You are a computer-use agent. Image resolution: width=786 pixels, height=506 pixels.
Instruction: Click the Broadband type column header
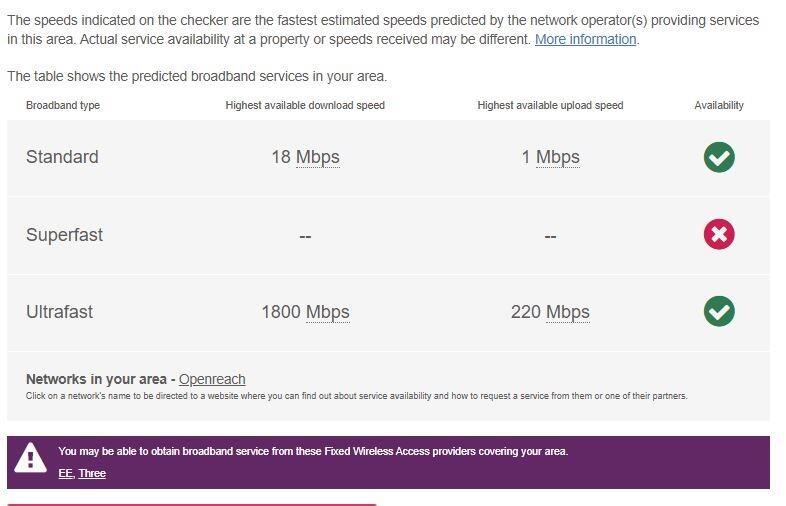[x=63, y=105]
